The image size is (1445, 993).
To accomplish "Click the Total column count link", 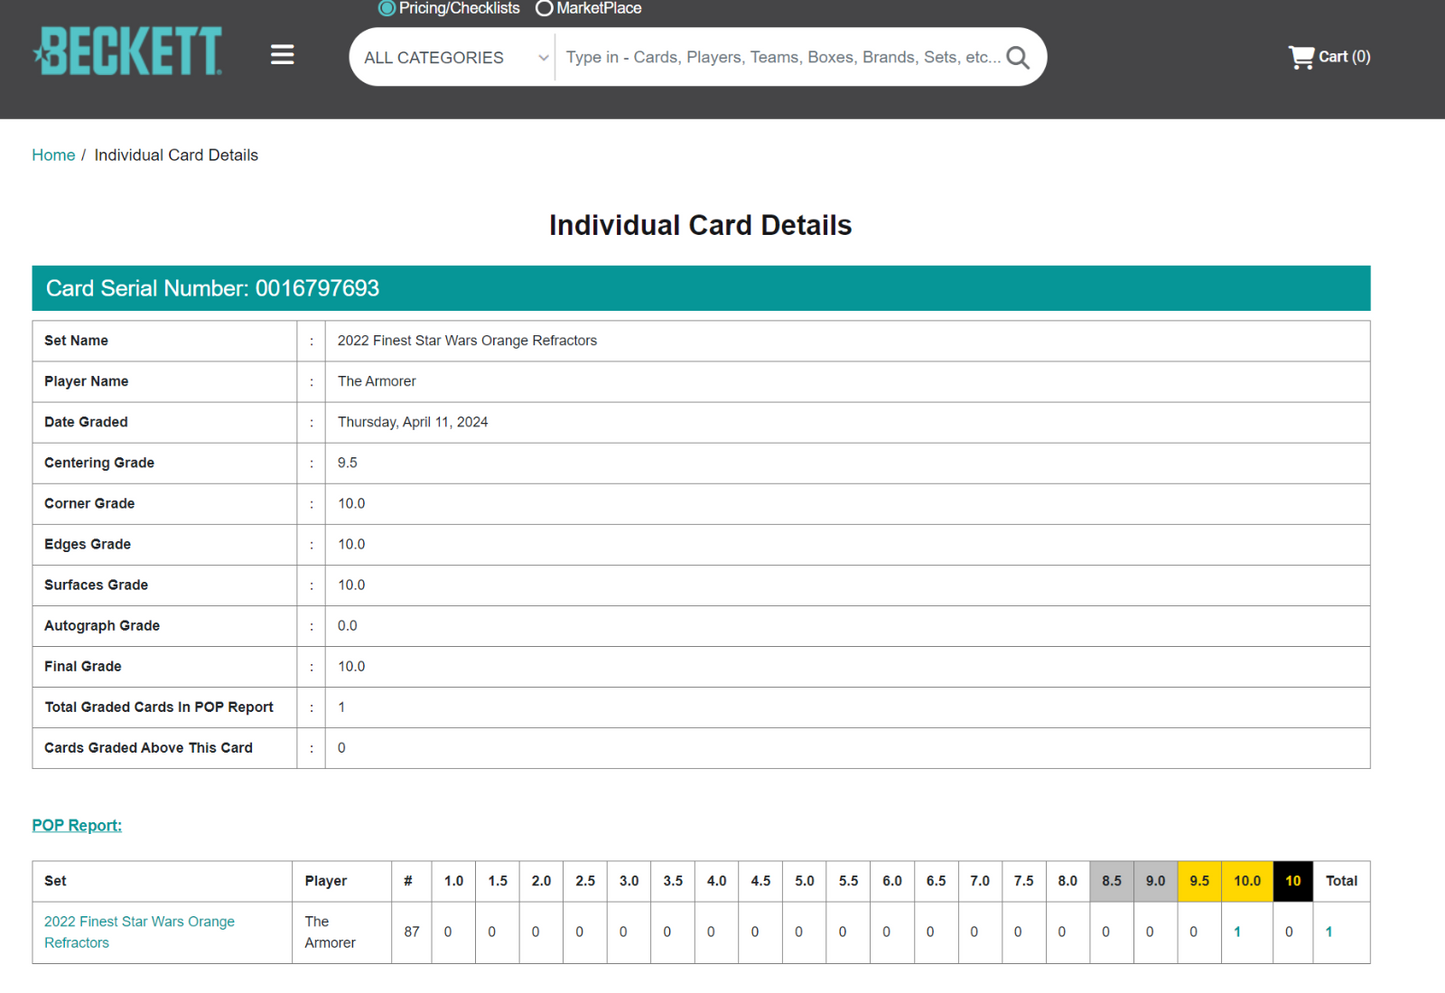I will (1329, 932).
